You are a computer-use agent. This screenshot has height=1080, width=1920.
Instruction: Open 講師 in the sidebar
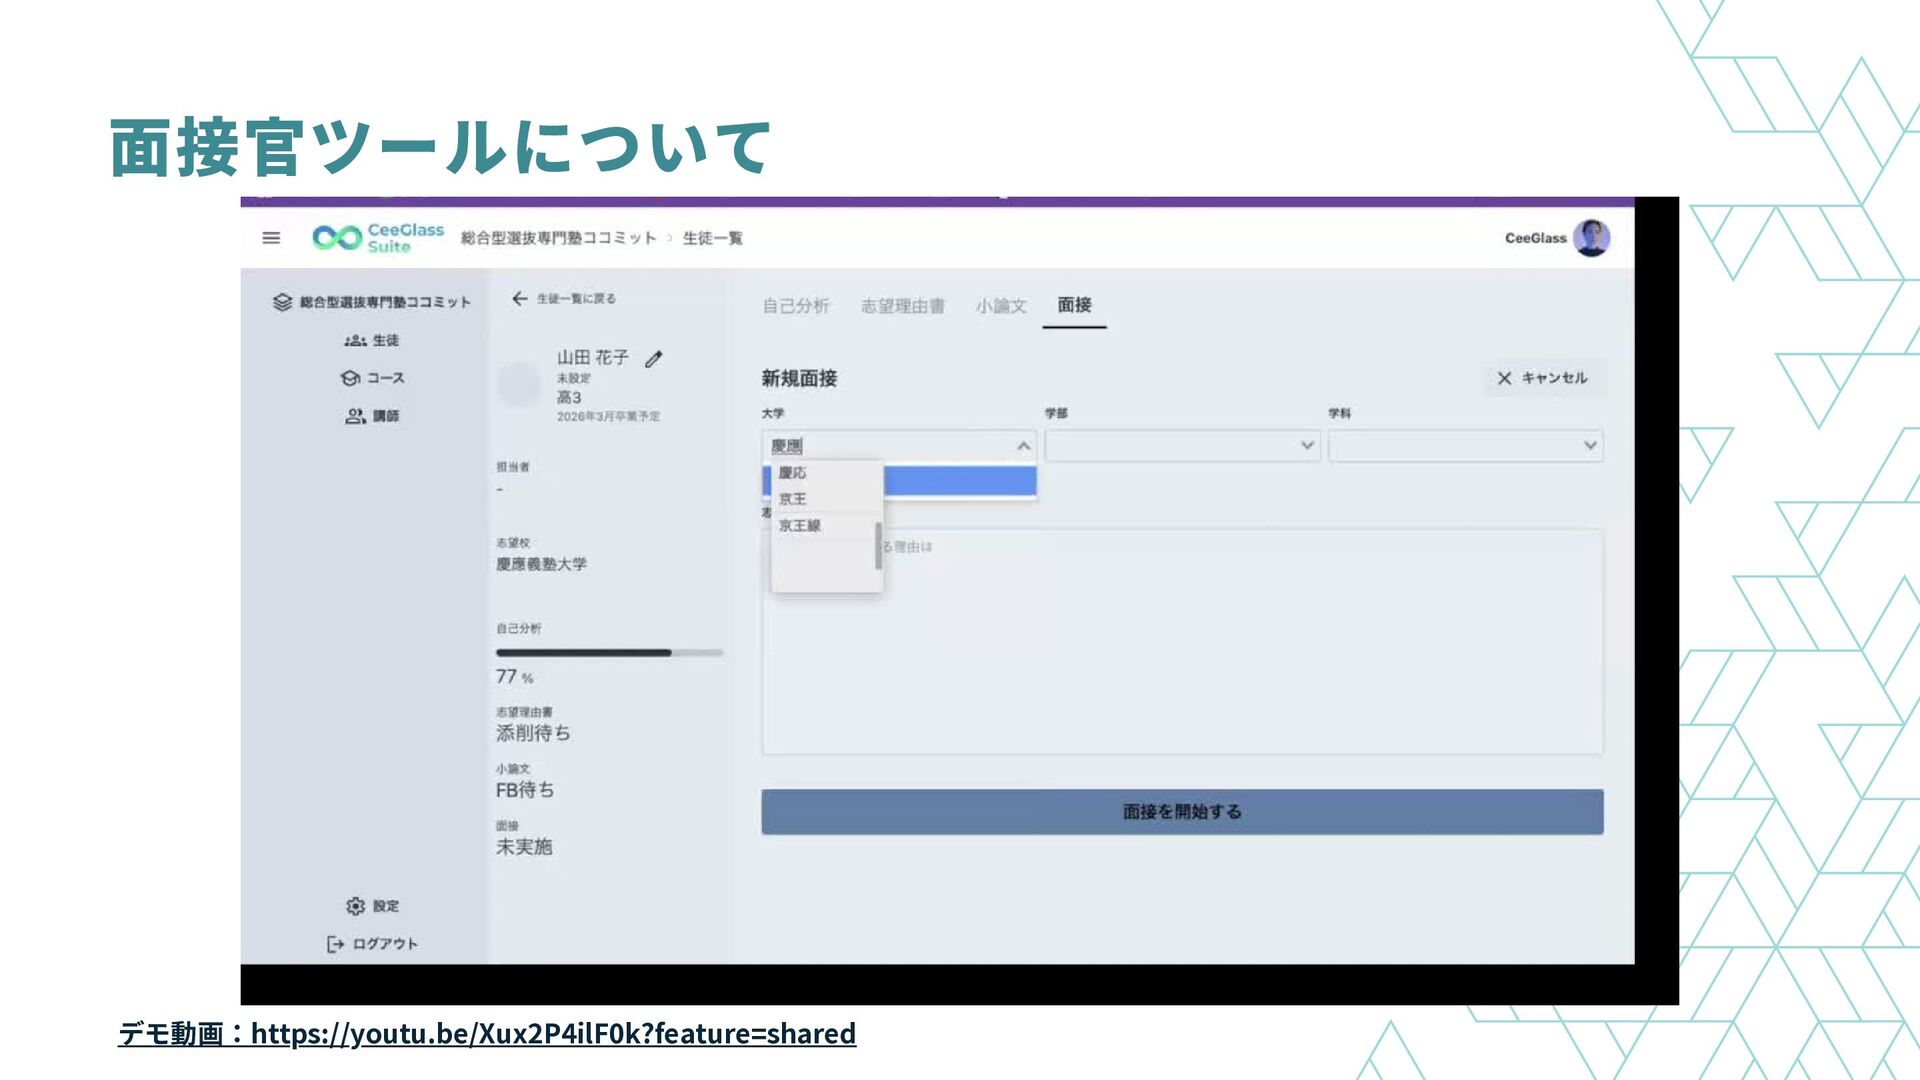click(x=372, y=416)
